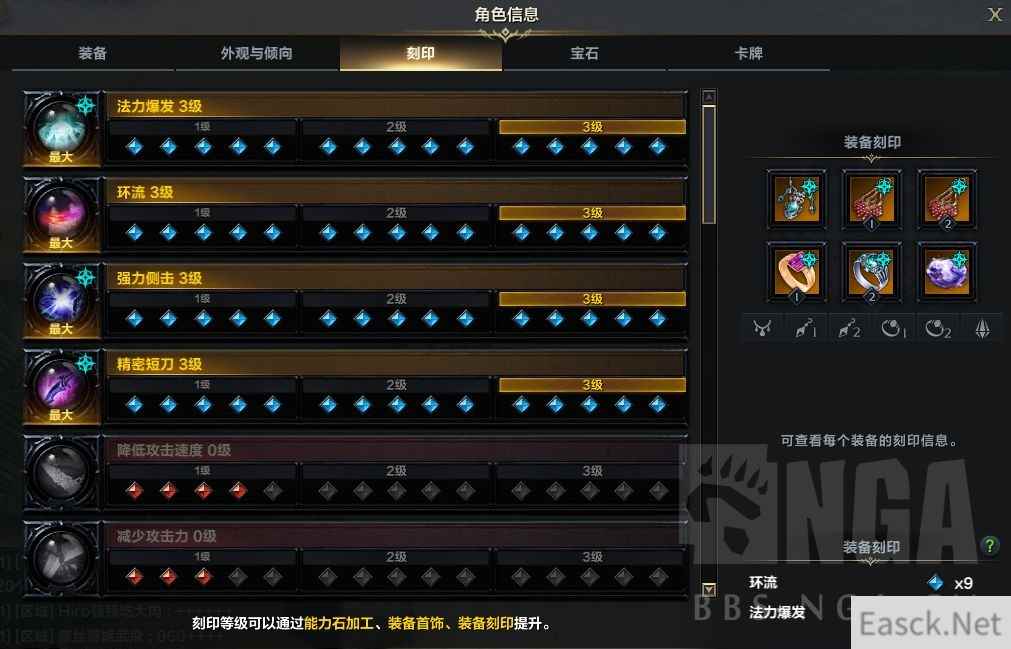1011x649 pixels.
Task: Switch to the 卡牌 tab
Action: click(749, 53)
